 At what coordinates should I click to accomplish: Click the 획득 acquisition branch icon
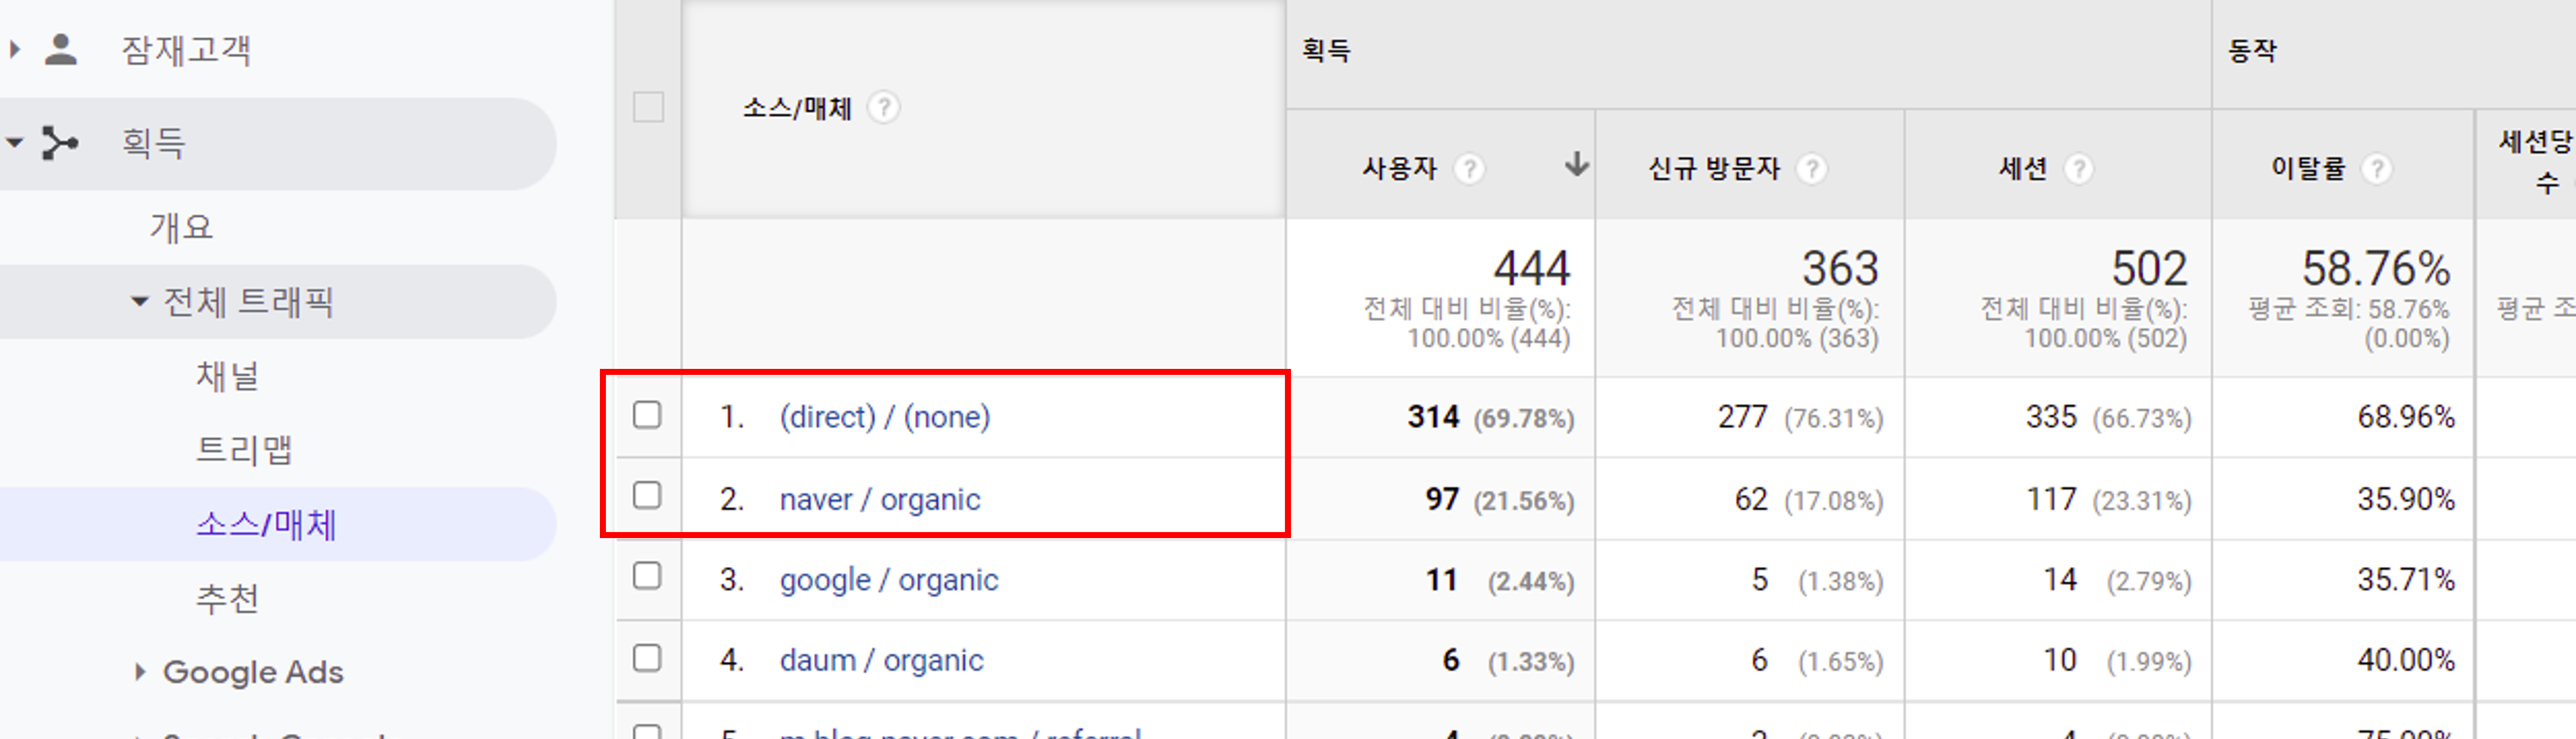pyautogui.click(x=59, y=143)
